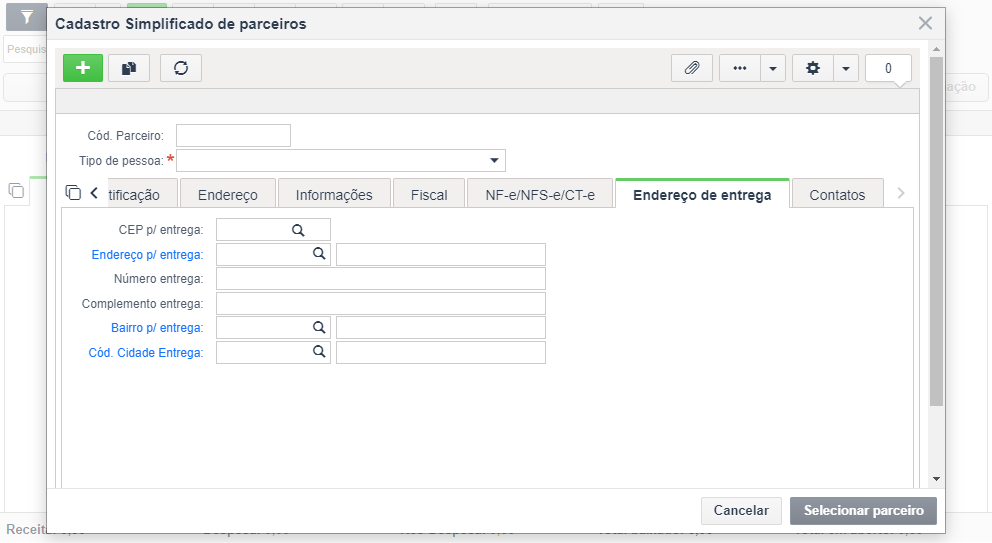Click the Número entrega input field
The height and width of the screenshot is (543, 992).
coord(381,278)
